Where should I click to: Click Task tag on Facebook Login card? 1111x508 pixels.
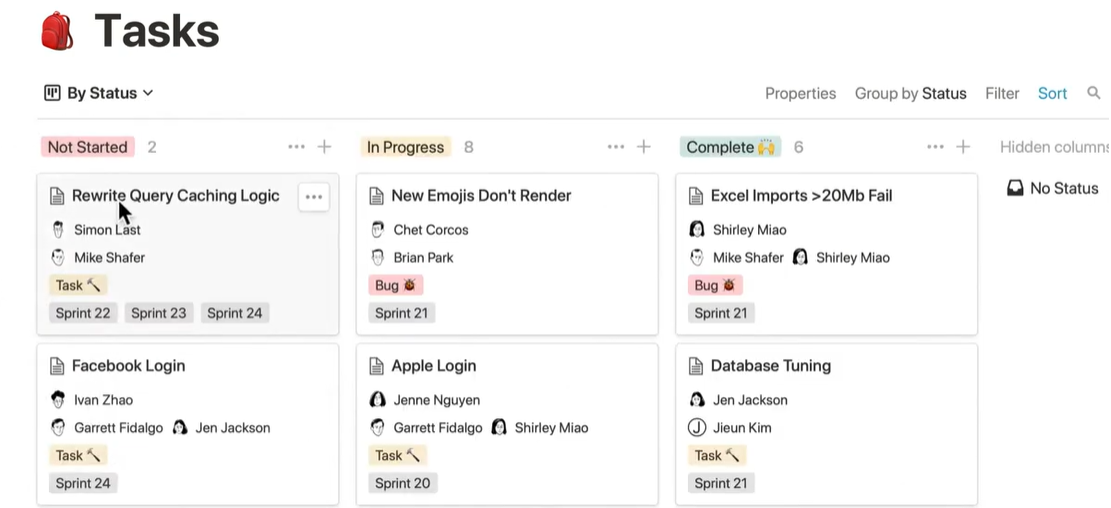78,455
